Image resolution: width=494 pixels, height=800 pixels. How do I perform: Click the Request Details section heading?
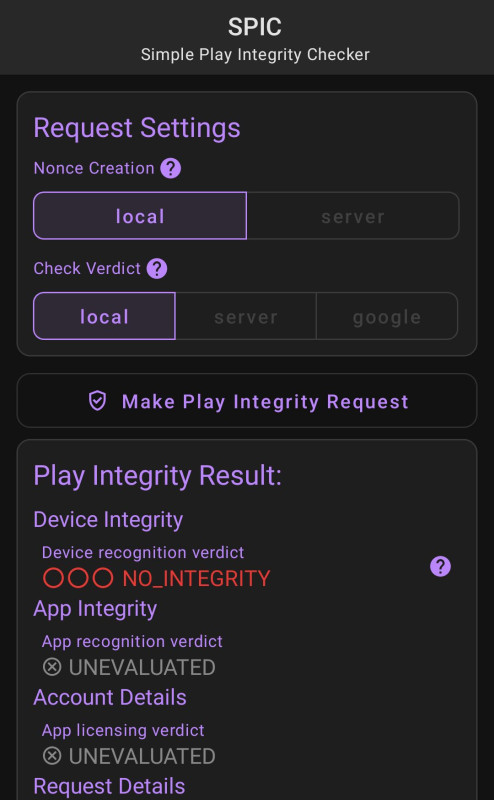(x=109, y=786)
